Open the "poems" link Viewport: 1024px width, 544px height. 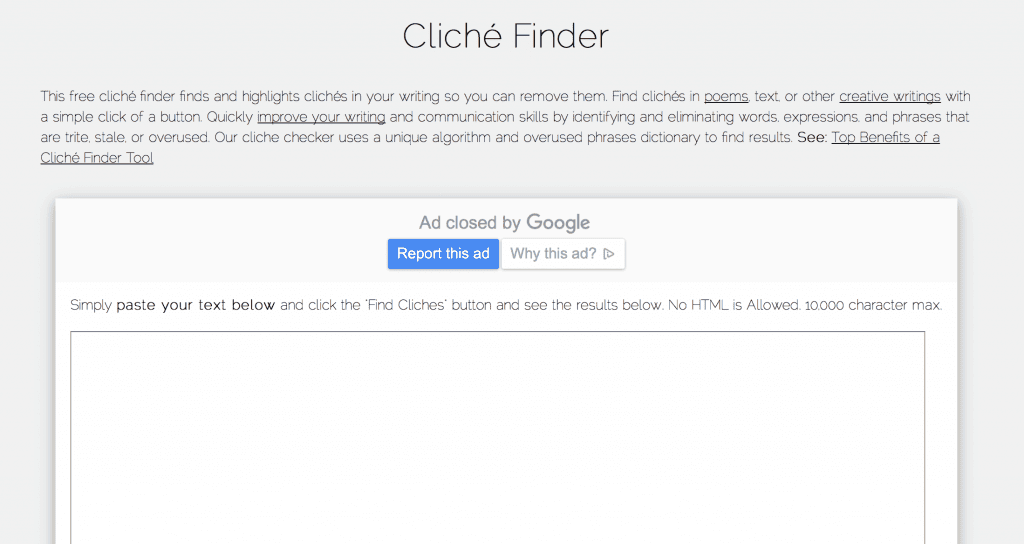coord(727,97)
